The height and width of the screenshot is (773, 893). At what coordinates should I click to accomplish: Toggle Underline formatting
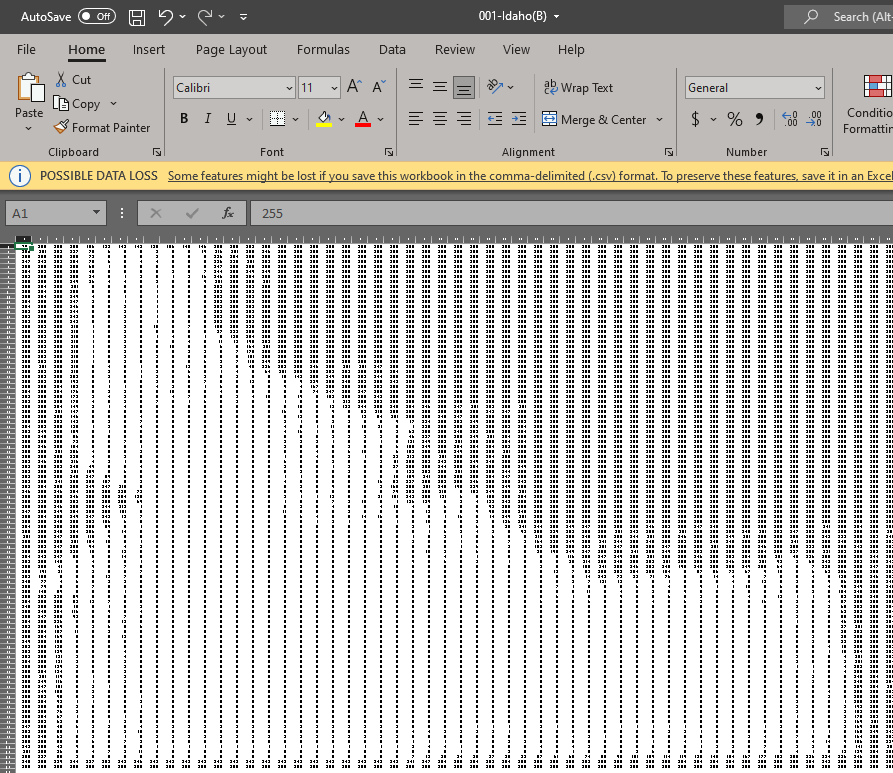click(x=231, y=118)
